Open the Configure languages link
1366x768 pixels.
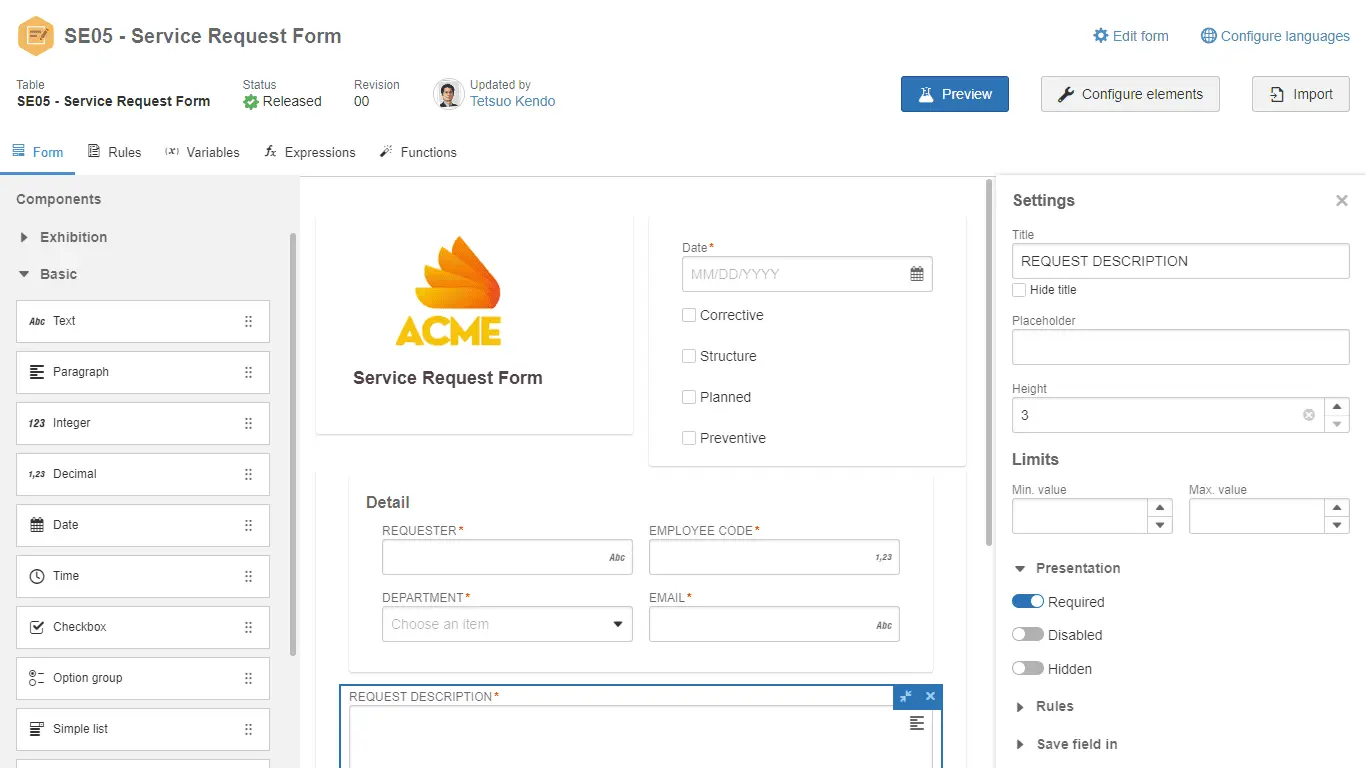pyautogui.click(x=1275, y=36)
